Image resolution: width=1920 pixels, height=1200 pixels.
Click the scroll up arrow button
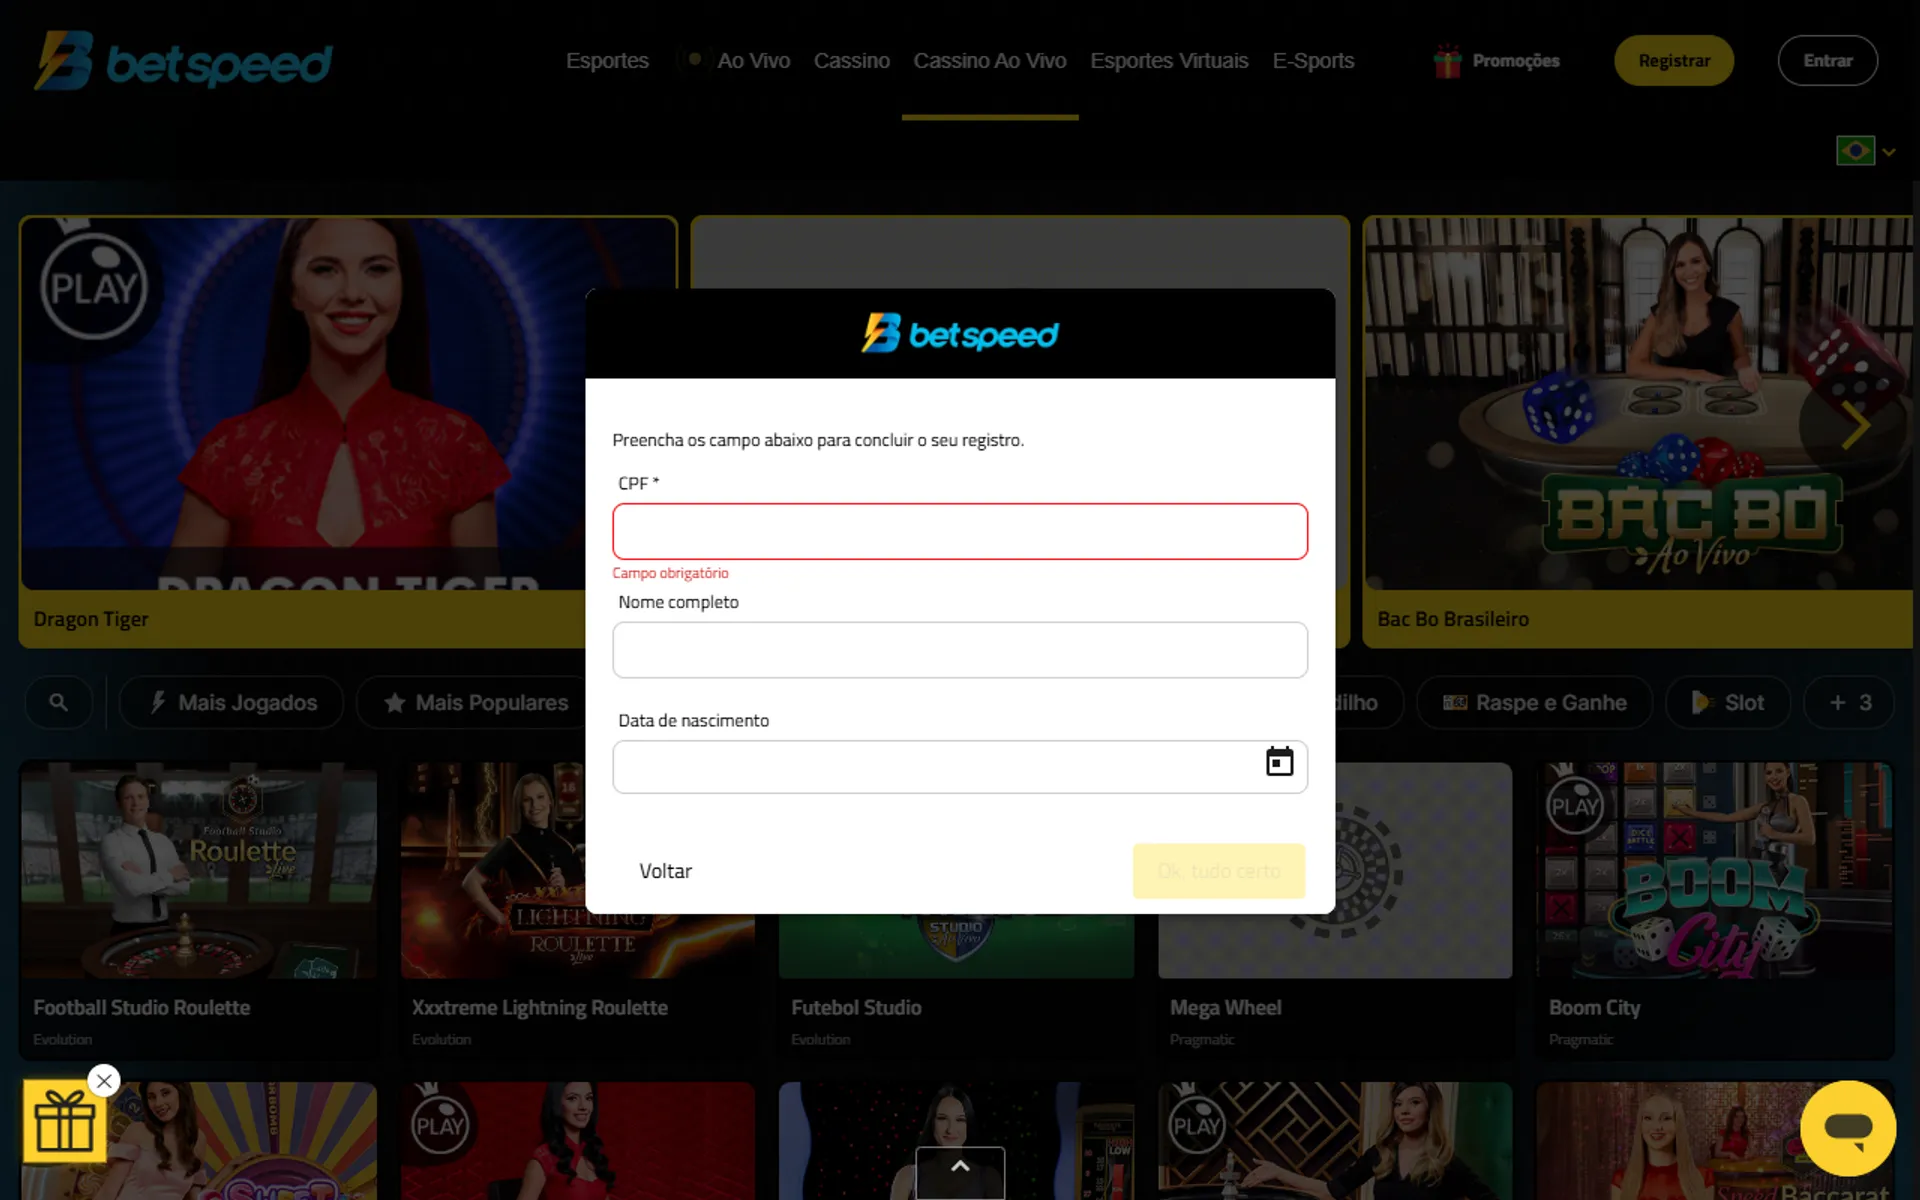pyautogui.click(x=959, y=1165)
